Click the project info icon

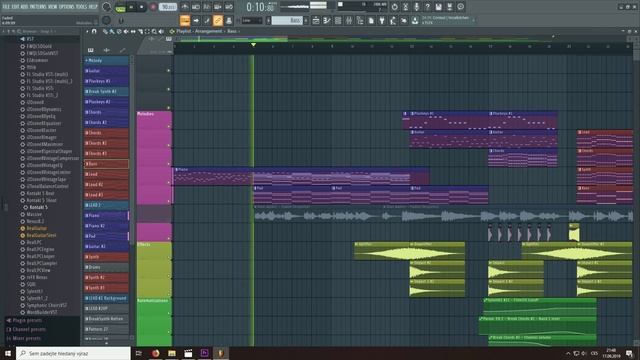pos(460,7)
